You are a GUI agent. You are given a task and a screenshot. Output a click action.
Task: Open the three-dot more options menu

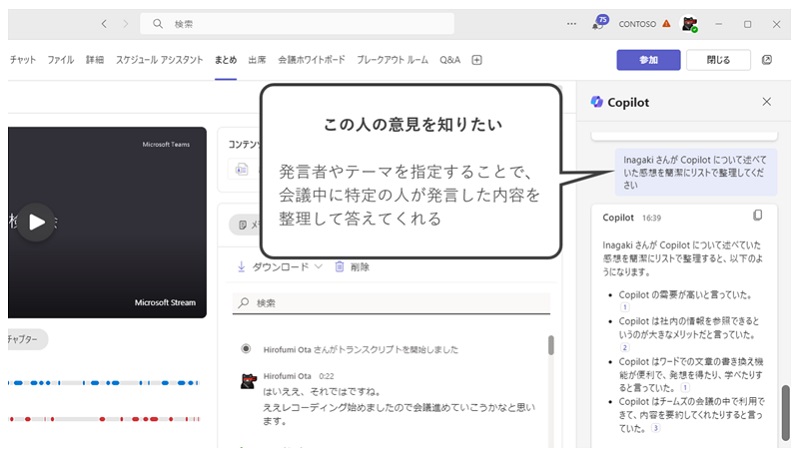pos(571,24)
